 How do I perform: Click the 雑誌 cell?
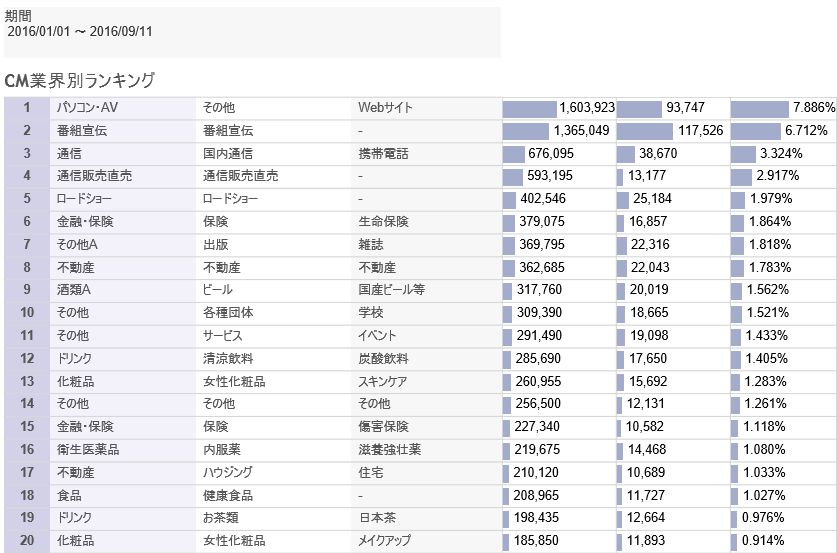click(372, 245)
